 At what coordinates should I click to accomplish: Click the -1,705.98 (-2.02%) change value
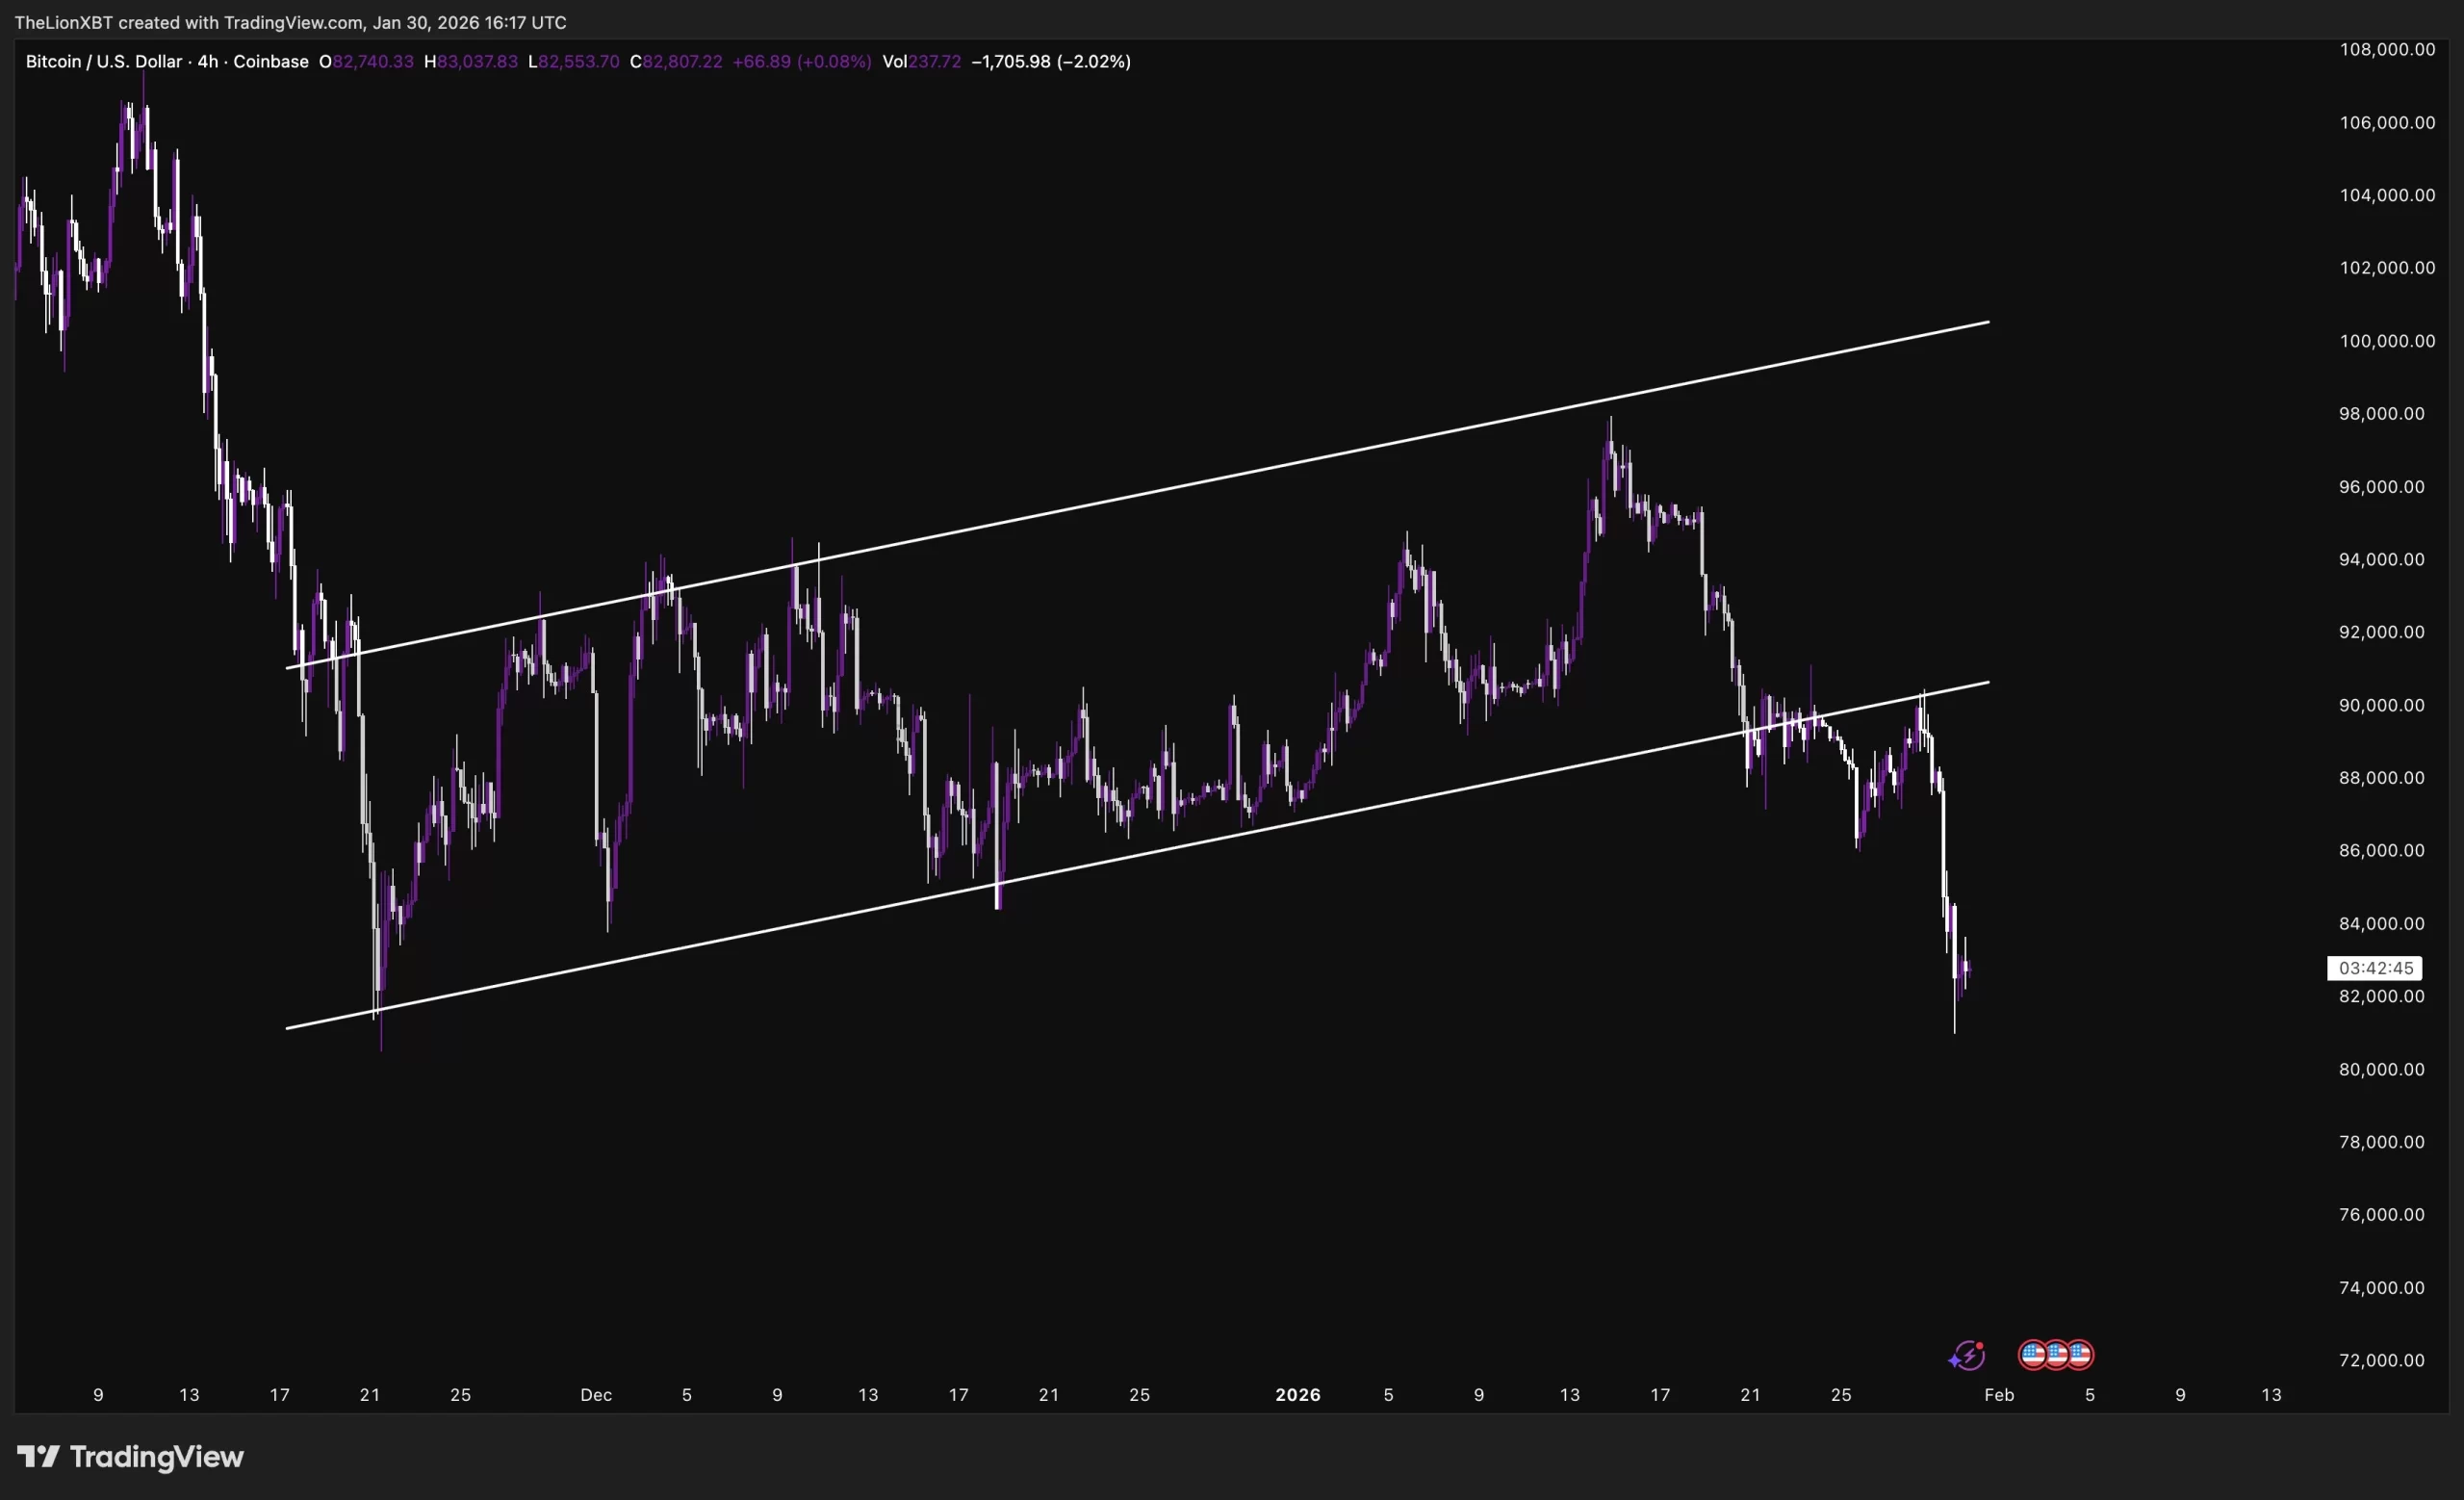coord(1050,62)
